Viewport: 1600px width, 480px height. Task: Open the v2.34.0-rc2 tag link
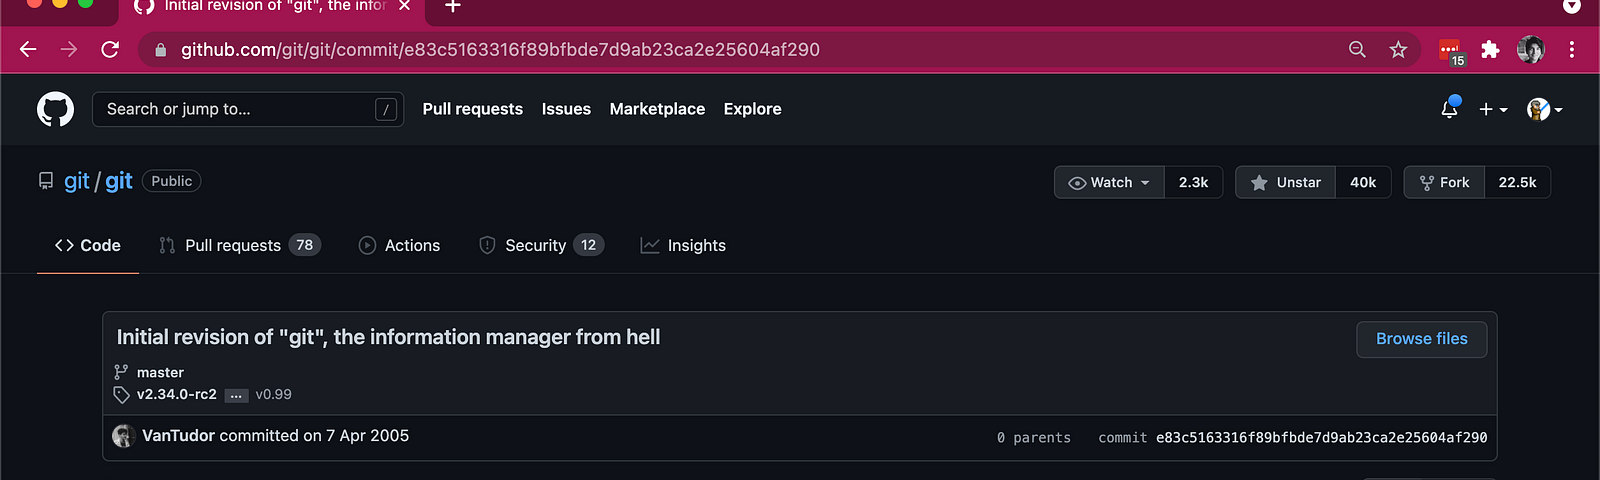[x=177, y=394]
